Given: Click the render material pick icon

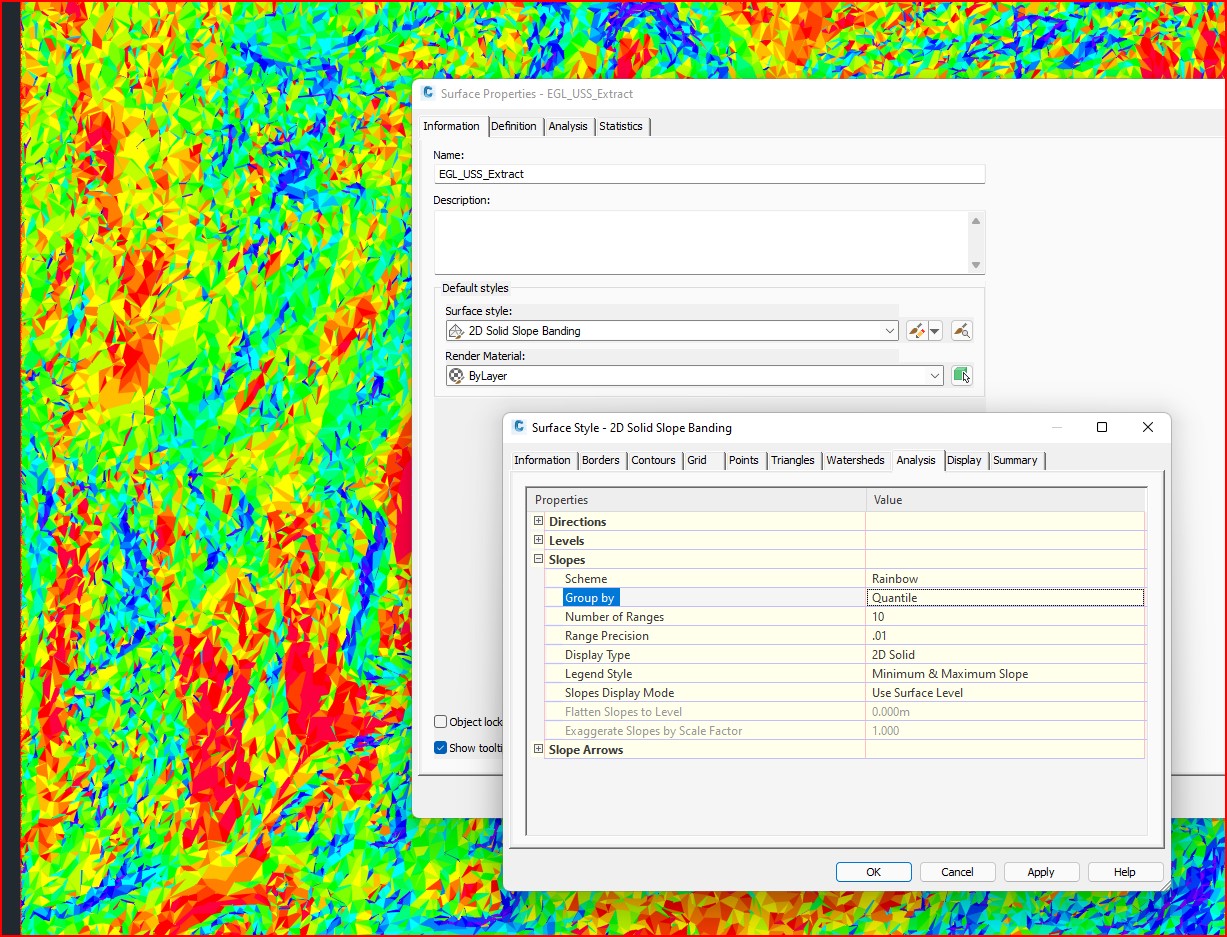Looking at the screenshot, I should pos(961,376).
